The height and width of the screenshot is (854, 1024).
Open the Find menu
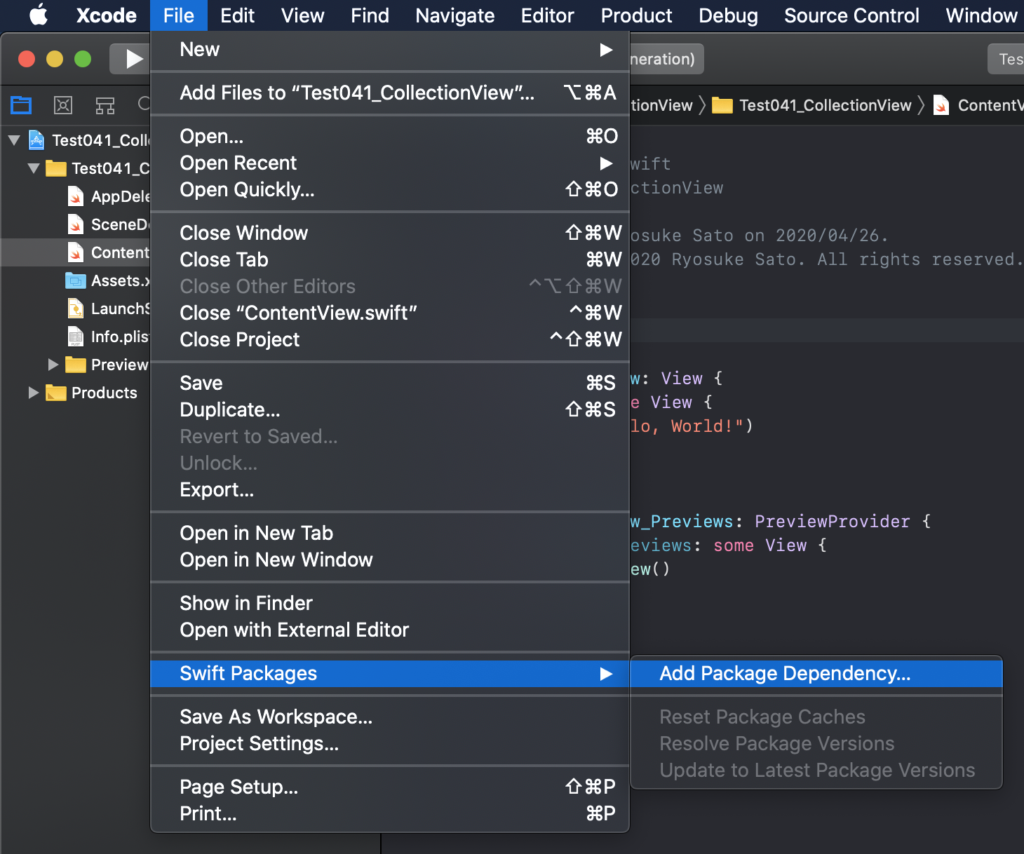point(370,15)
